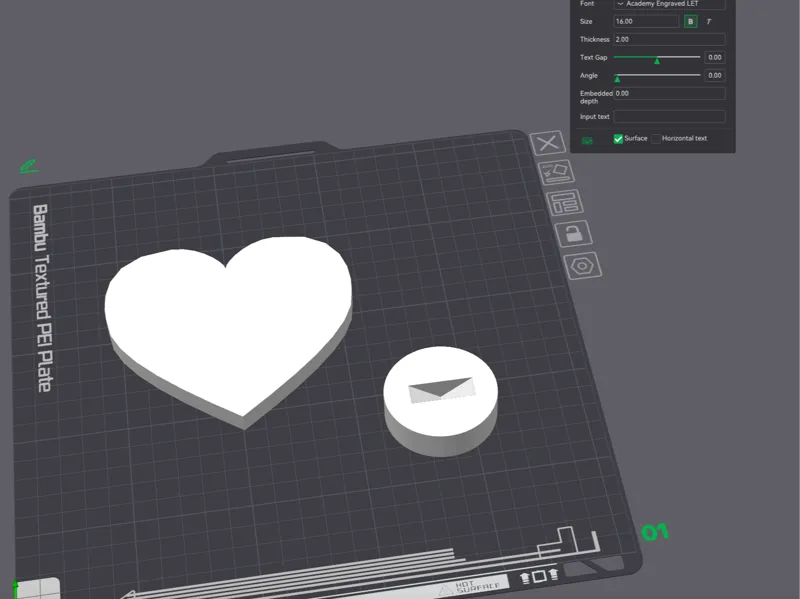The image size is (800, 599).
Task: Click the plate lock padlock icon
Action: click(x=573, y=234)
